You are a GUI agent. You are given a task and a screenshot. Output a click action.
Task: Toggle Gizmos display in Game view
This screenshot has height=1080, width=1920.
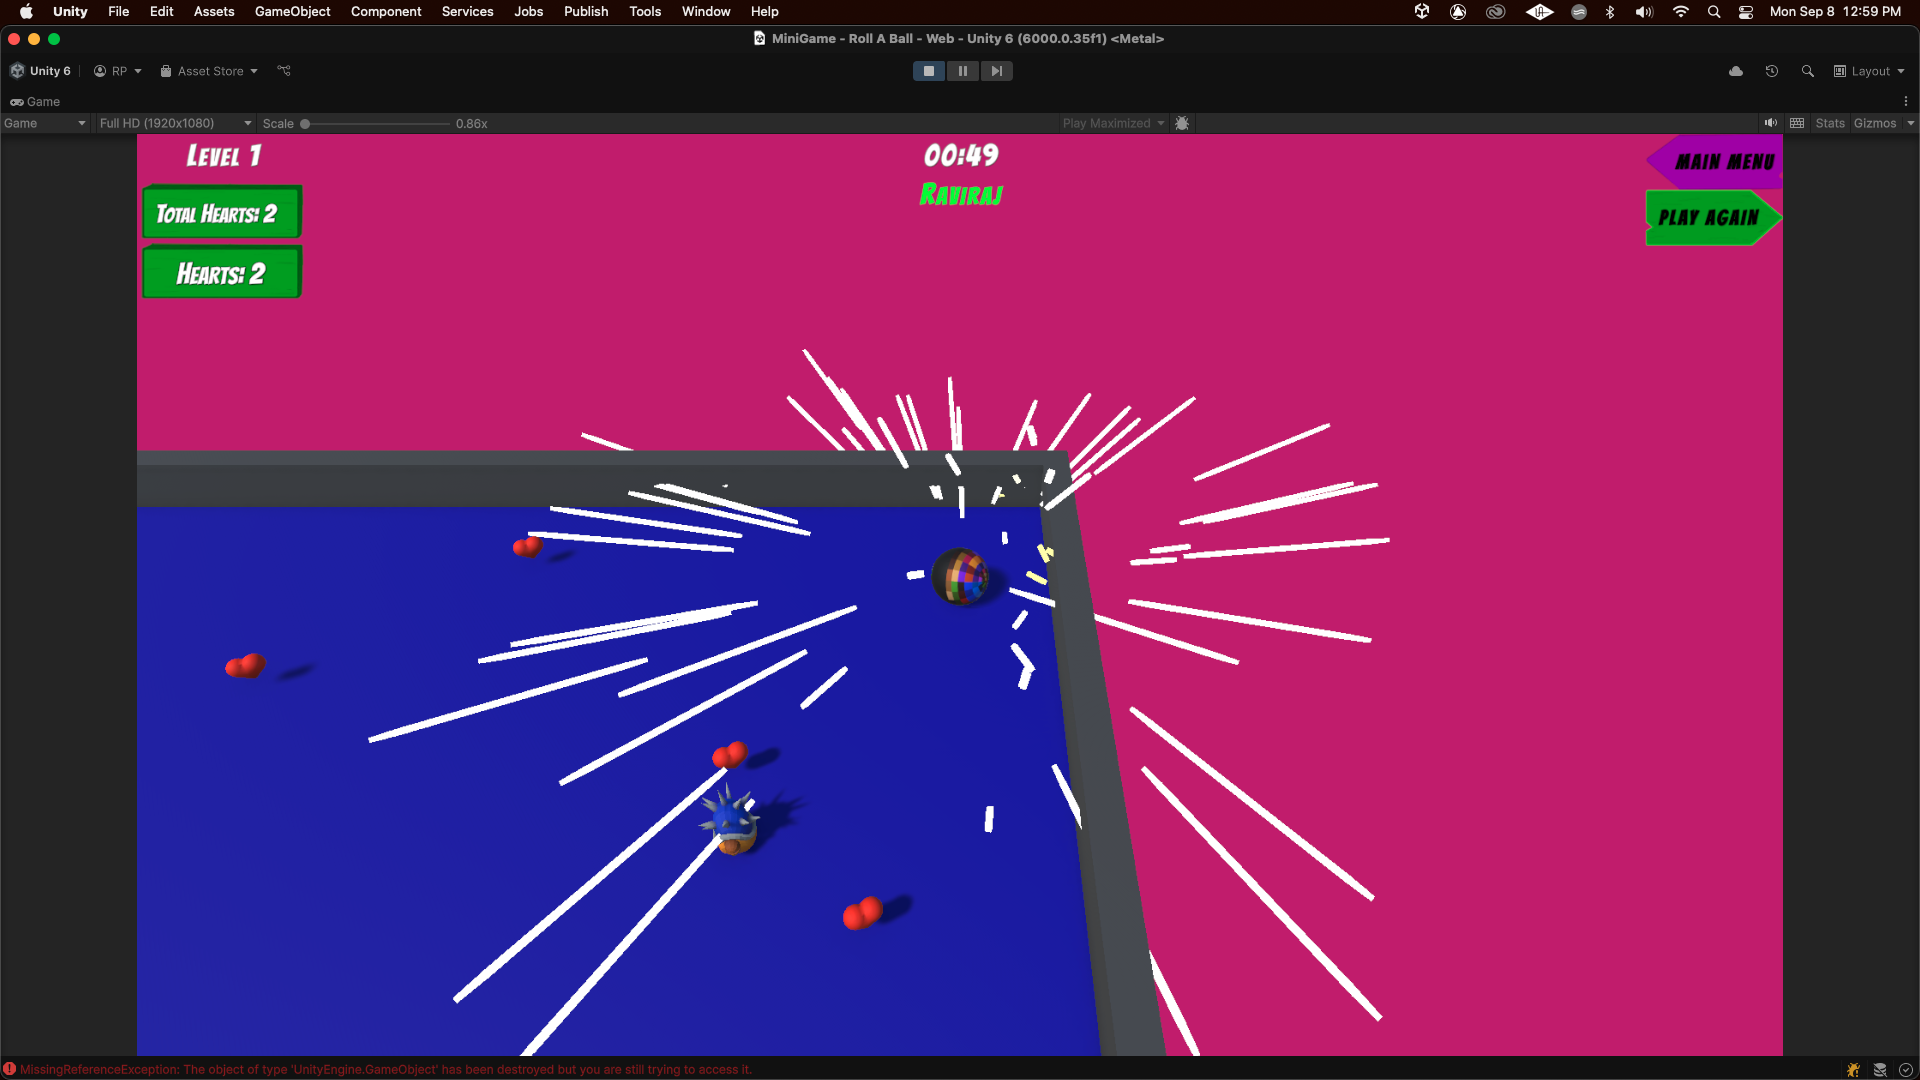click(1874, 123)
